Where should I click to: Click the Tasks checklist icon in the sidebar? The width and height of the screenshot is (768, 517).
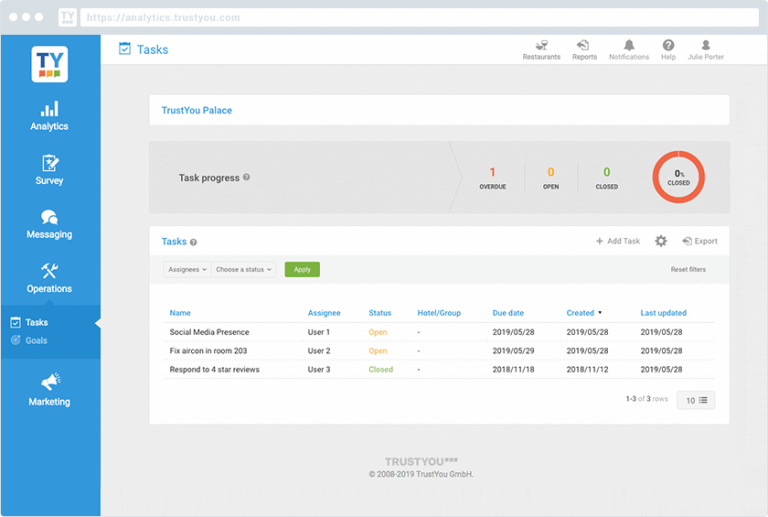pyautogui.click(x=16, y=322)
